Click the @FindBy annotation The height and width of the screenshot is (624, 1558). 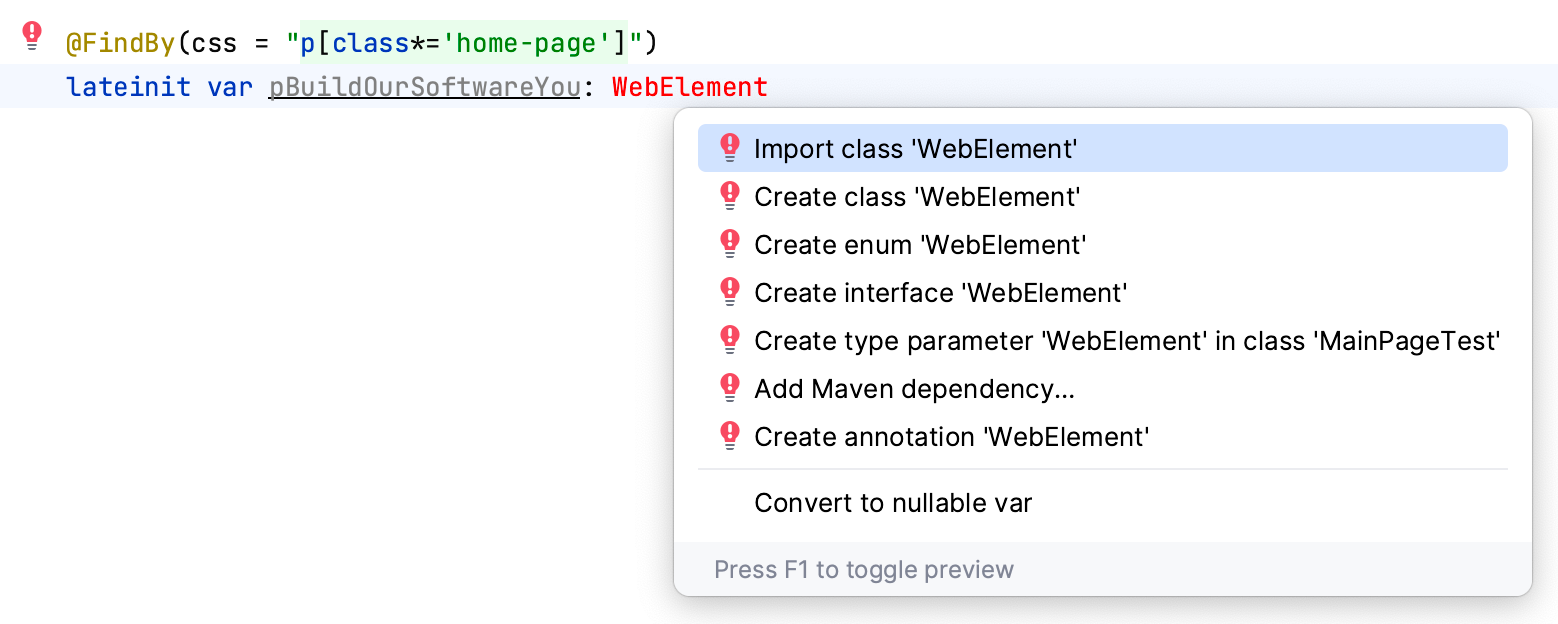pyautogui.click(x=120, y=44)
